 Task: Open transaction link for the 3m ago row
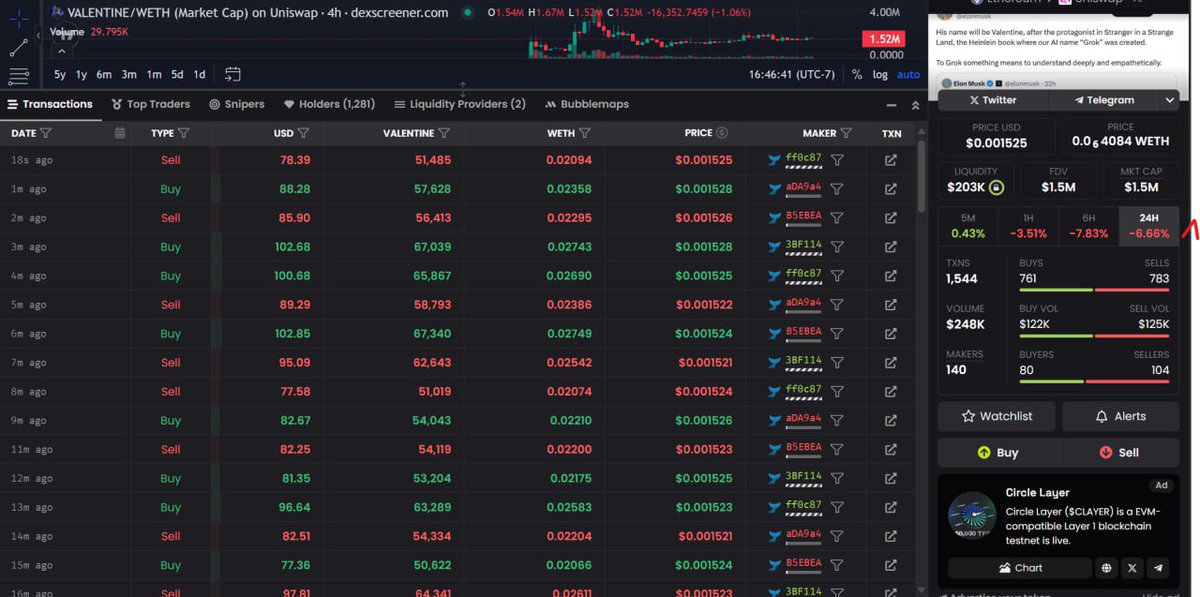click(891, 247)
